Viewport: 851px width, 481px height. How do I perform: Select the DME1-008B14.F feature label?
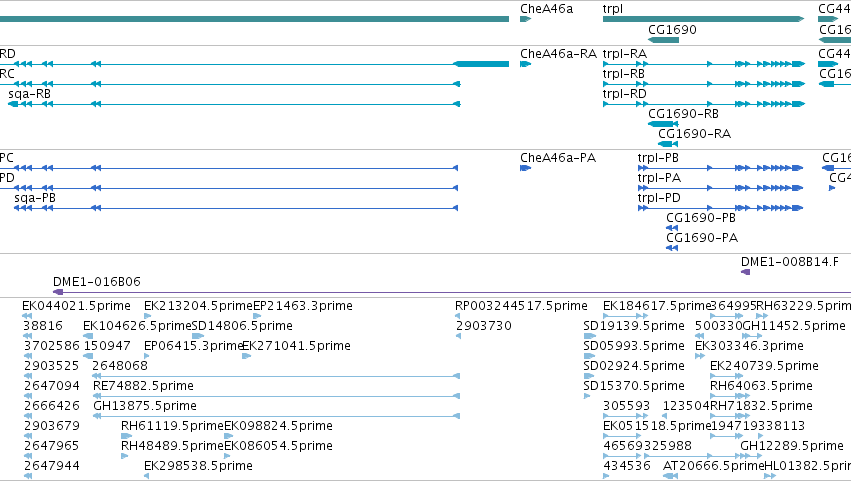[x=789, y=262]
